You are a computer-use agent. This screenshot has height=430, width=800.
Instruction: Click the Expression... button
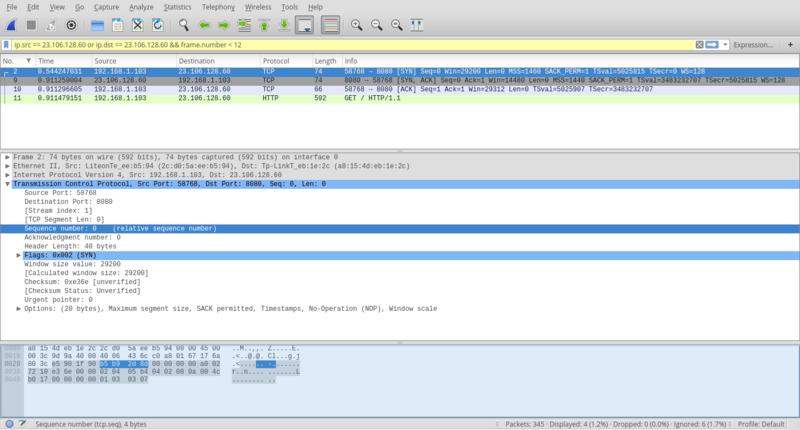(759, 45)
